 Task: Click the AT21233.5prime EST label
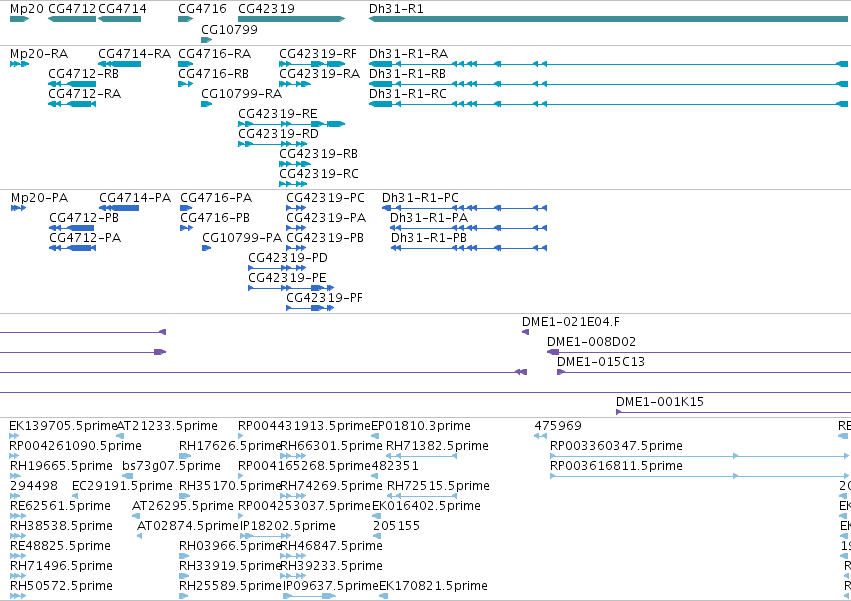point(167,426)
